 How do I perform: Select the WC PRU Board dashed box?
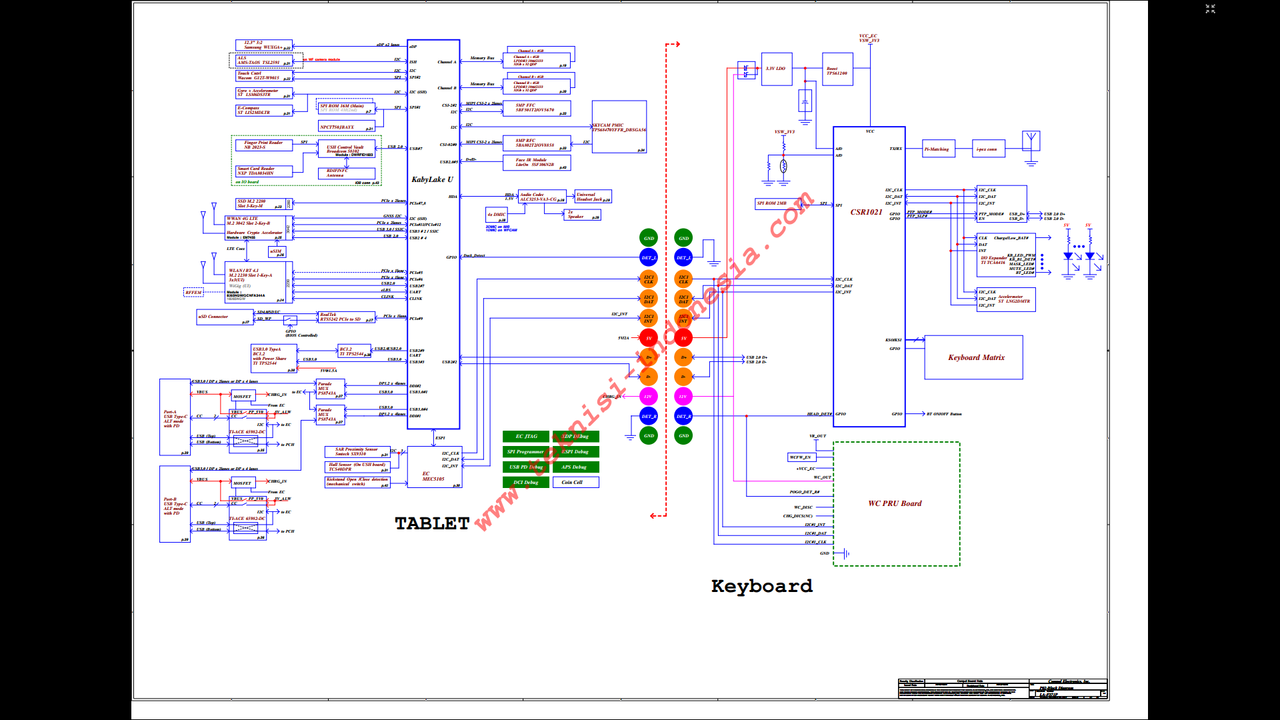pos(896,504)
